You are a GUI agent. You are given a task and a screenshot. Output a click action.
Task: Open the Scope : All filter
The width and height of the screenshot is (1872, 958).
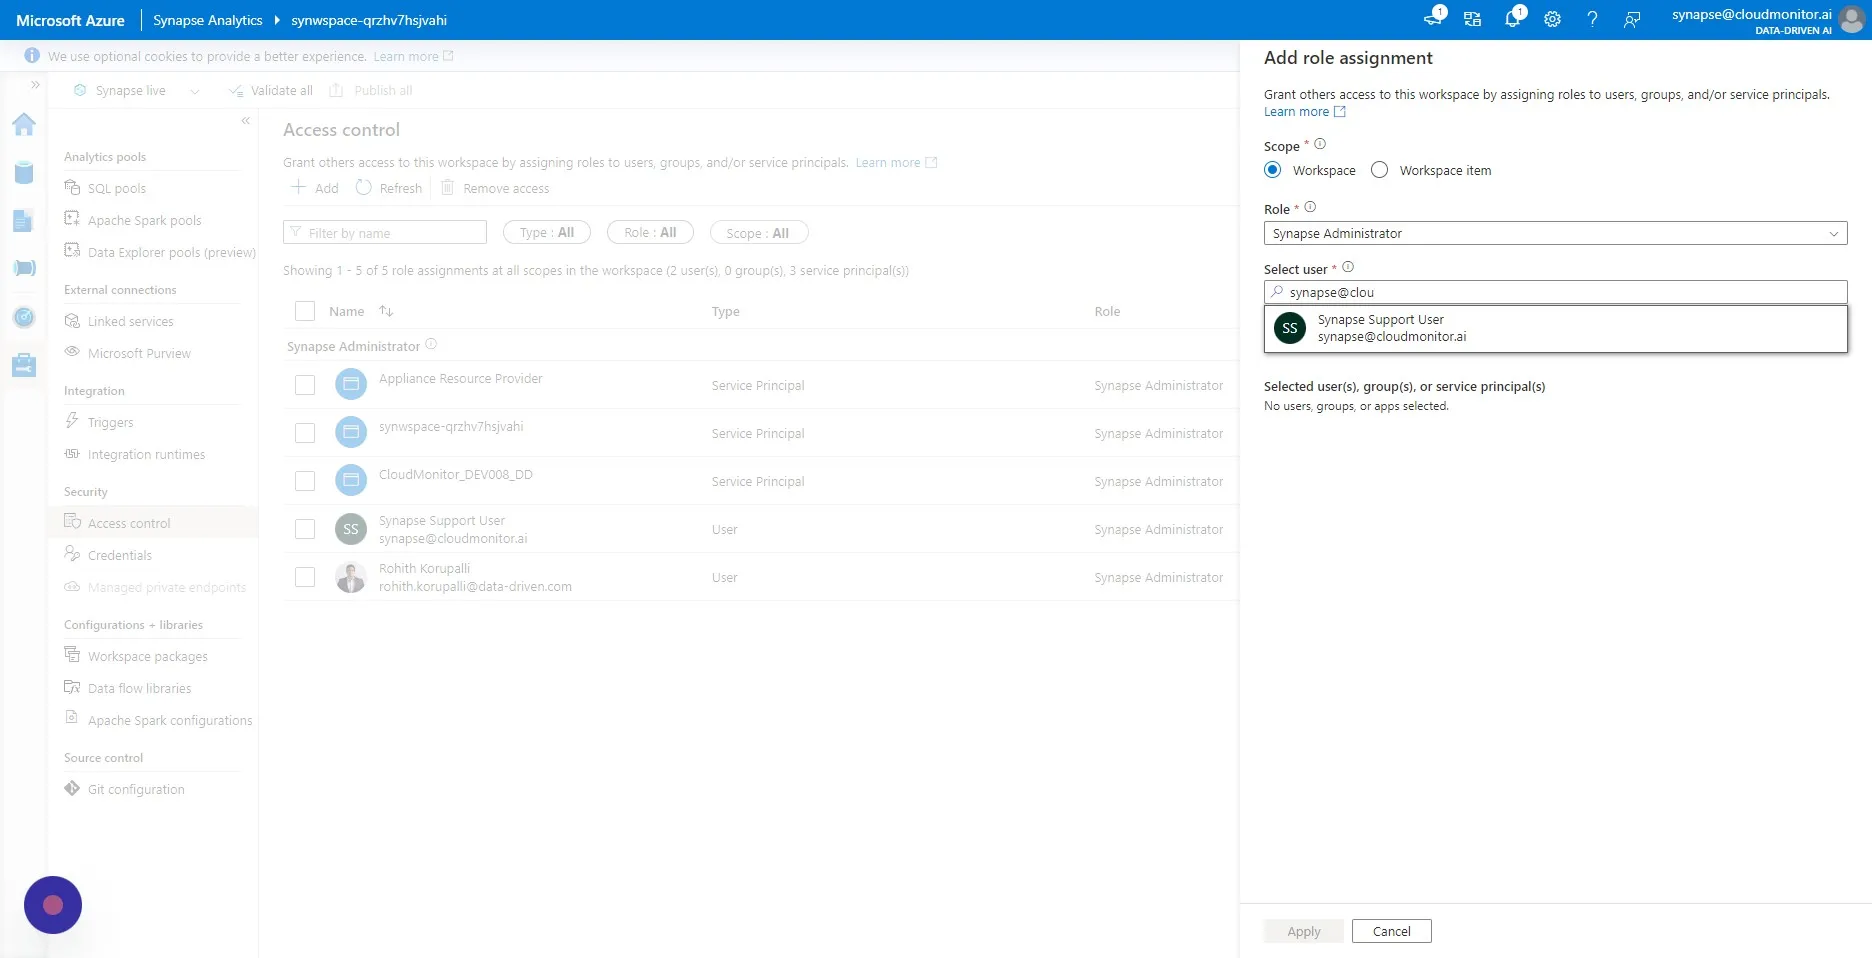point(758,233)
